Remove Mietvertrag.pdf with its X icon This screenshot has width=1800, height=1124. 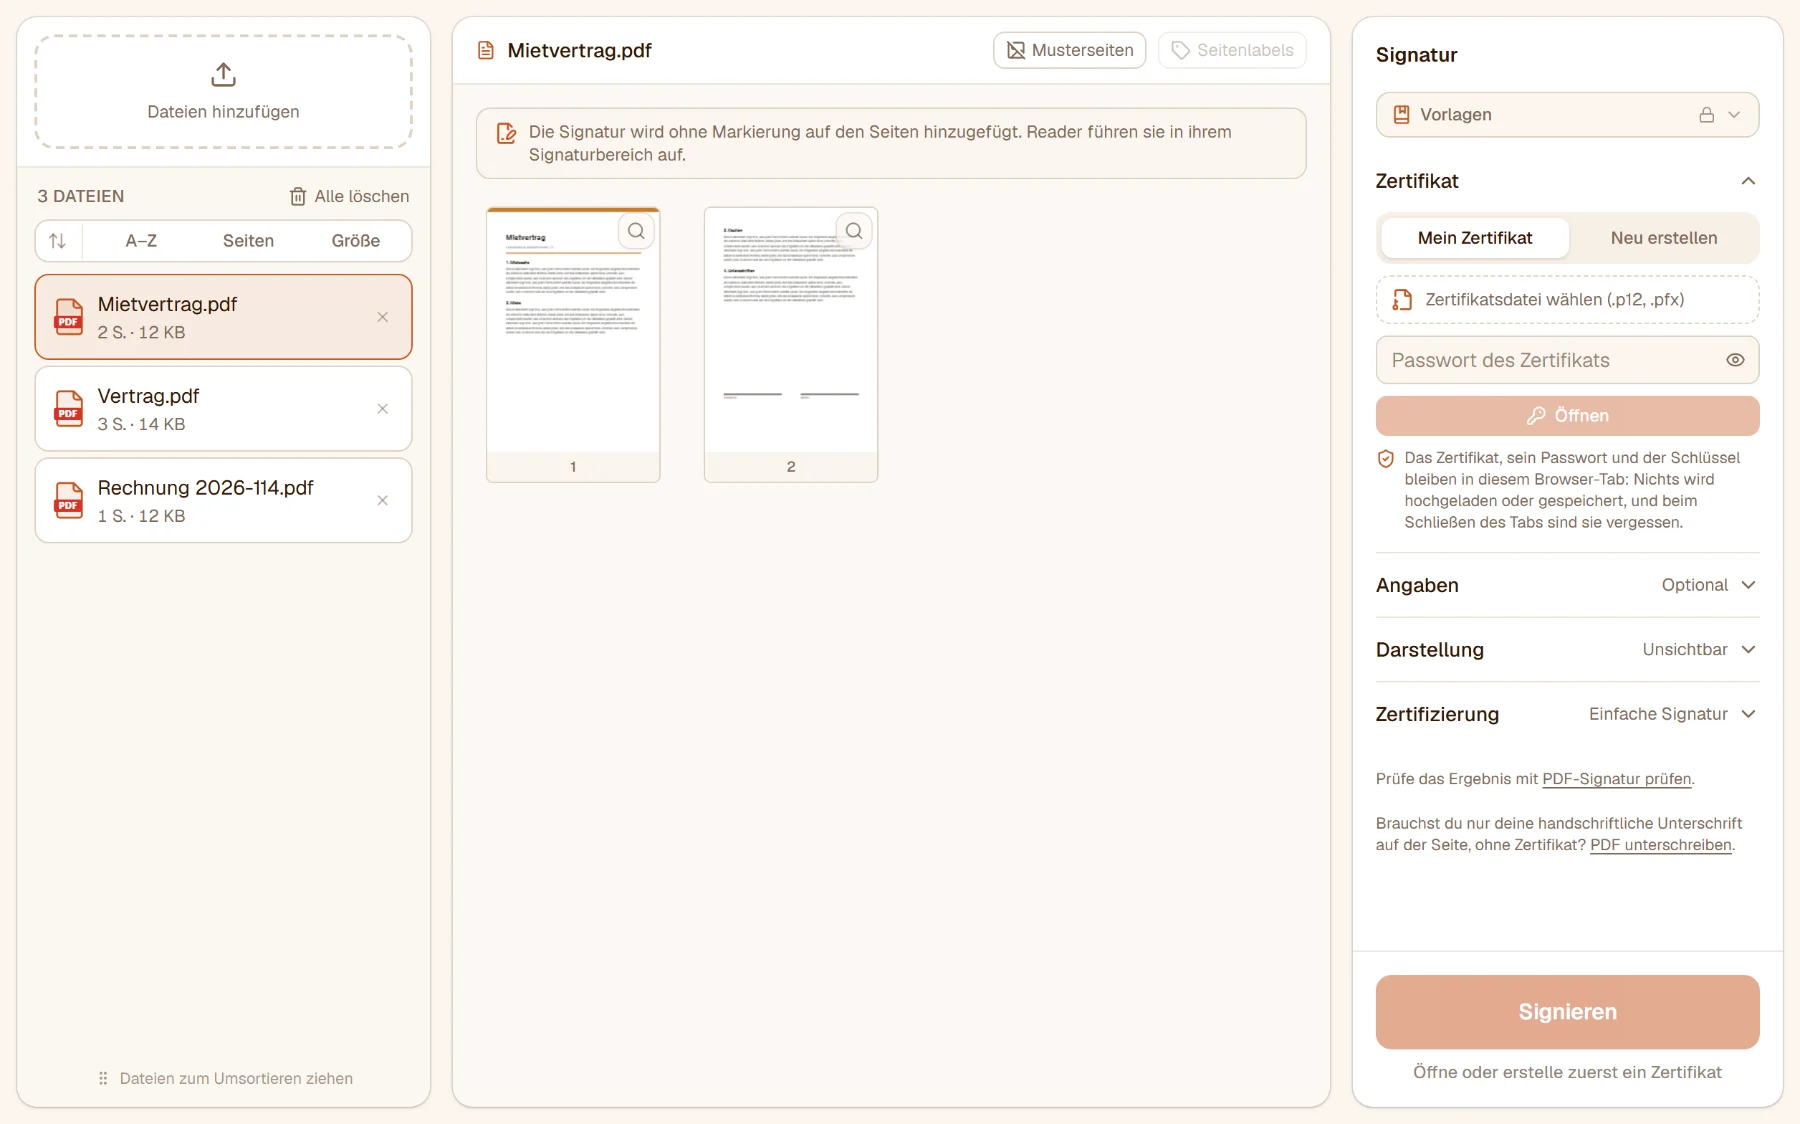[x=382, y=317]
